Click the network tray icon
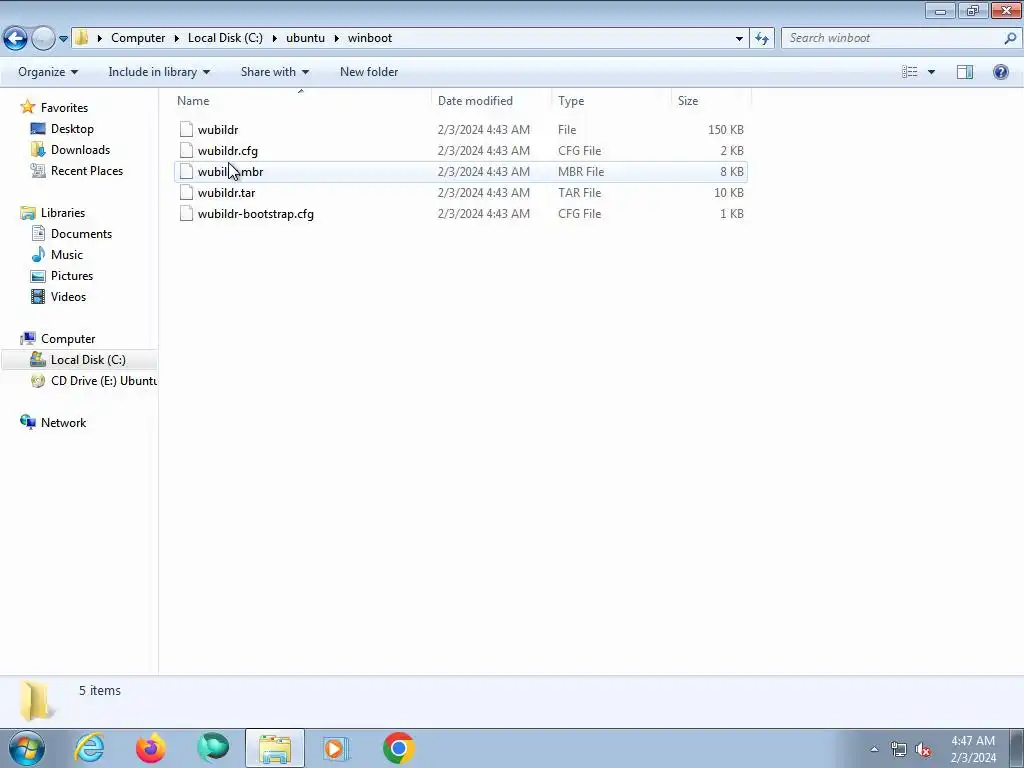Viewport: 1024px width, 768px height. point(899,749)
